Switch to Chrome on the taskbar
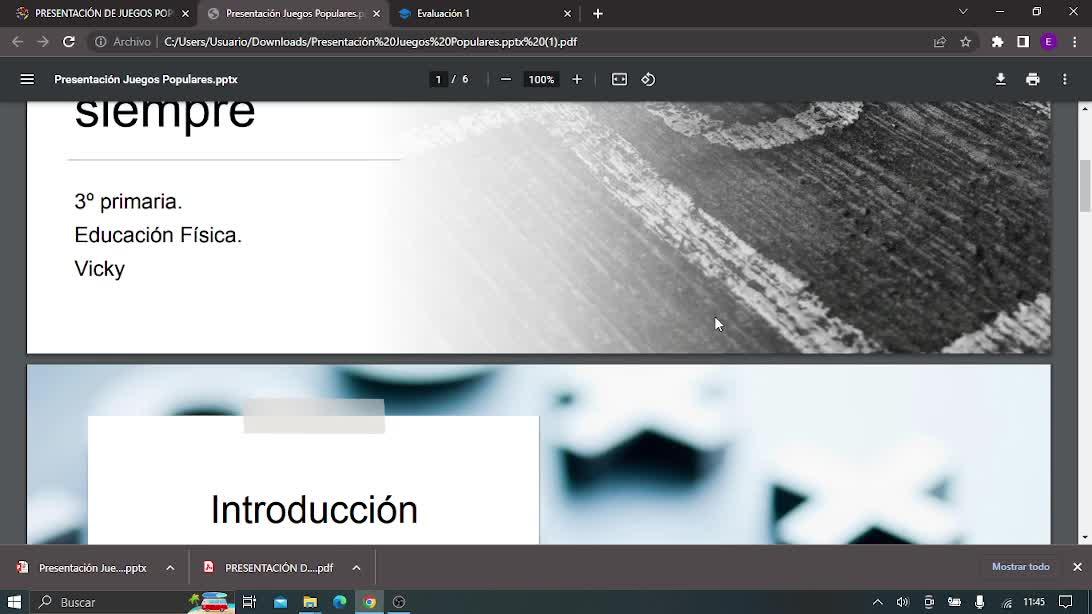This screenshot has height=614, width=1092. click(370, 601)
